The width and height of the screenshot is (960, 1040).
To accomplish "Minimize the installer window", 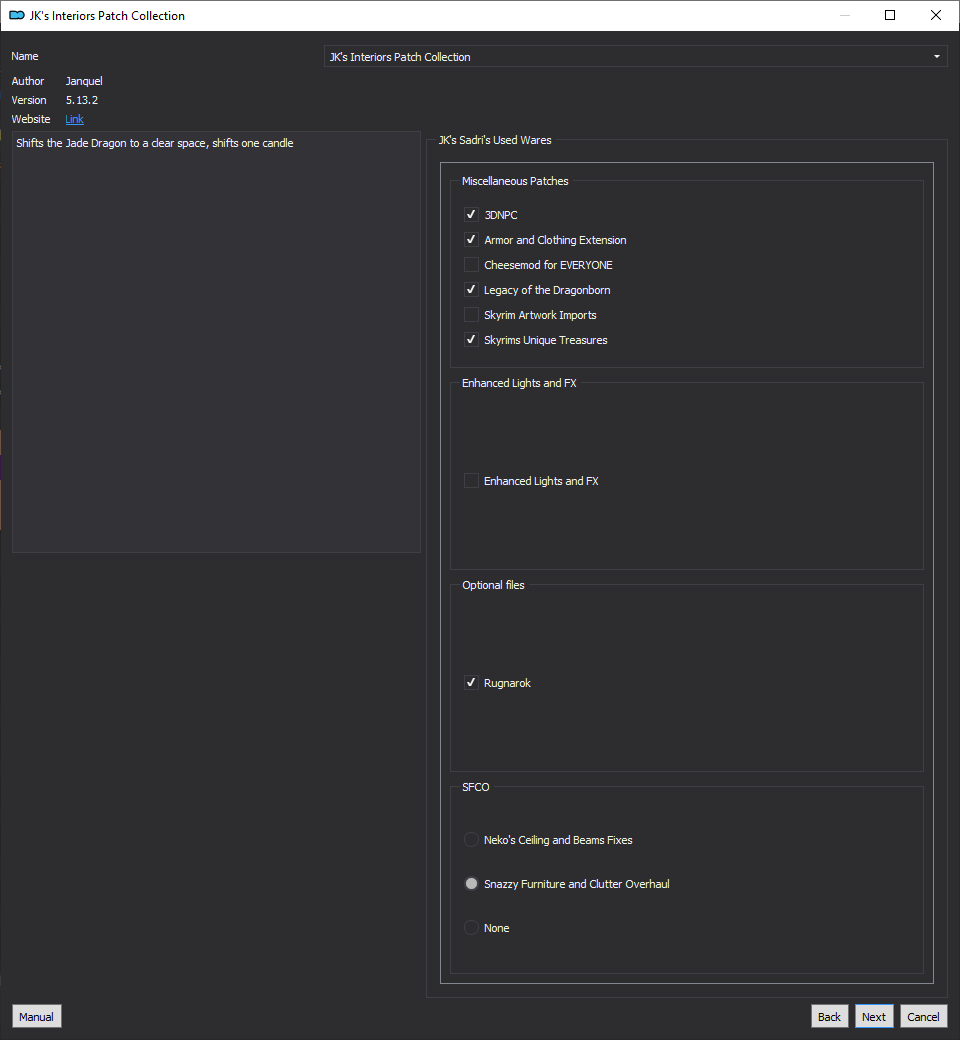I will coord(845,15).
